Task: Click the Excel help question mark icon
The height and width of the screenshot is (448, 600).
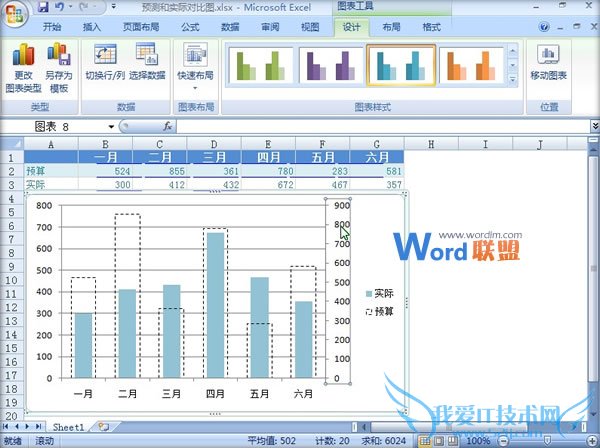Action: (544, 27)
